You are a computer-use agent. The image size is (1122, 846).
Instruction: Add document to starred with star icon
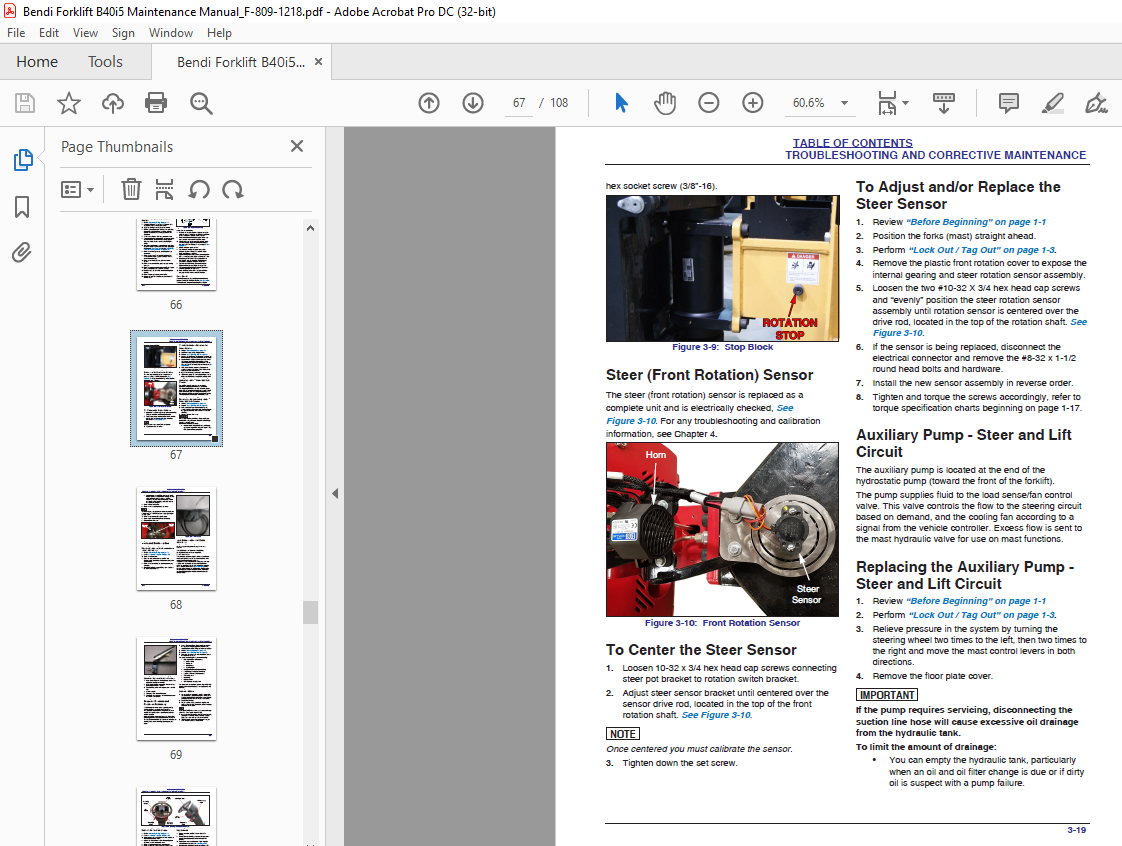coord(69,103)
